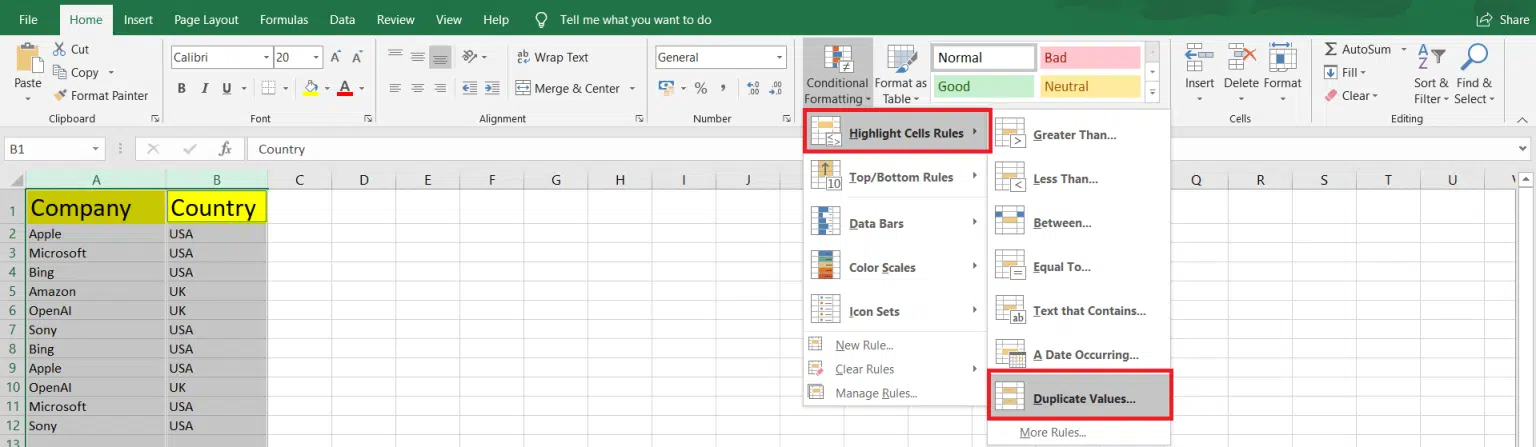
Task: Toggle Italic formatting
Action: [207, 88]
